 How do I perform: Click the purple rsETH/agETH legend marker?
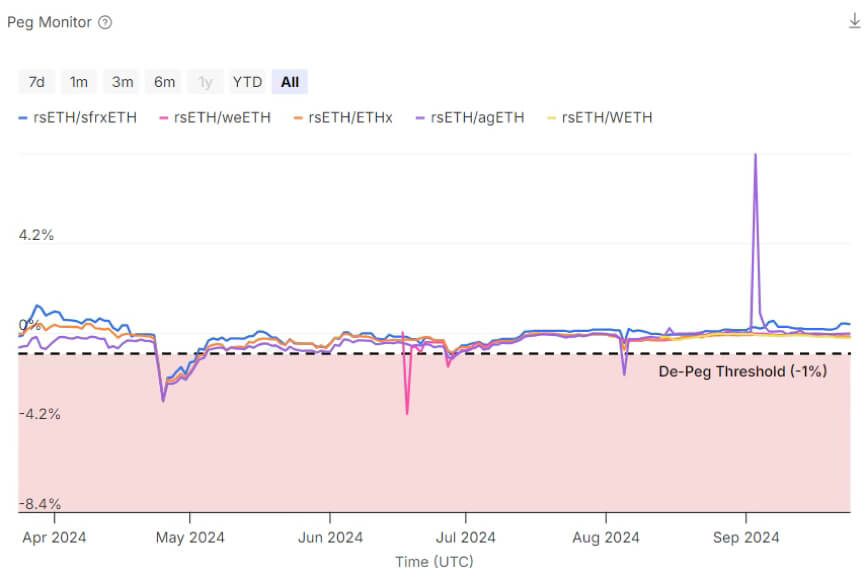click(421, 118)
